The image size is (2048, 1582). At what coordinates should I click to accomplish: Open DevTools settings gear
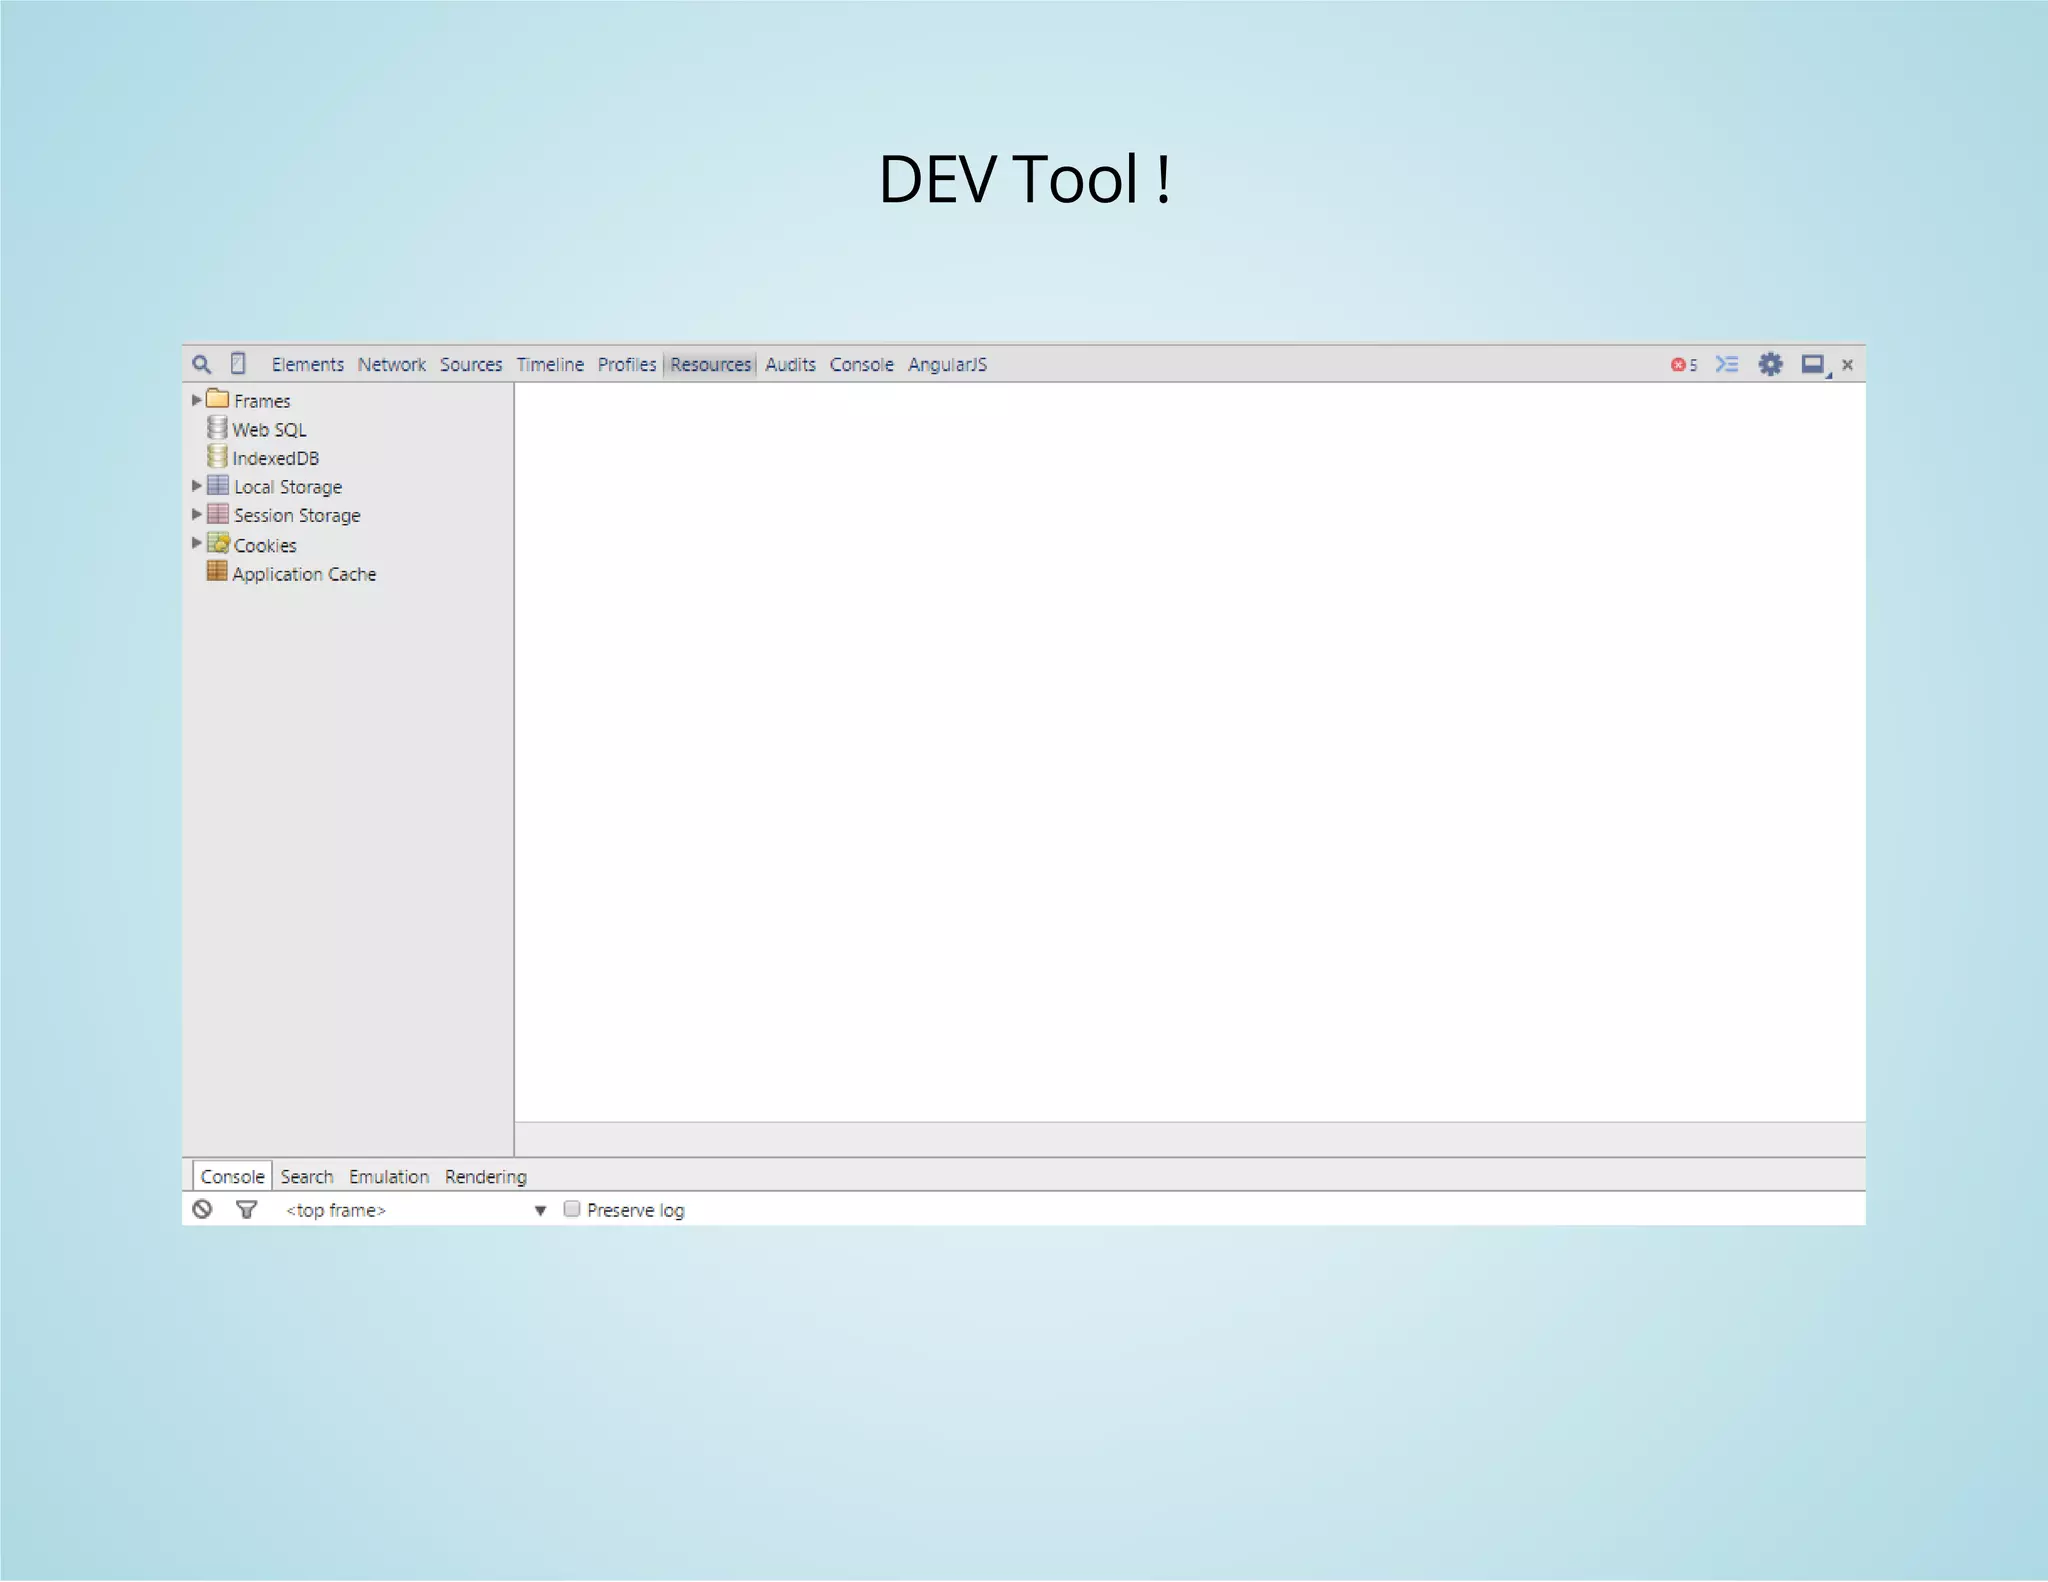(x=1770, y=365)
